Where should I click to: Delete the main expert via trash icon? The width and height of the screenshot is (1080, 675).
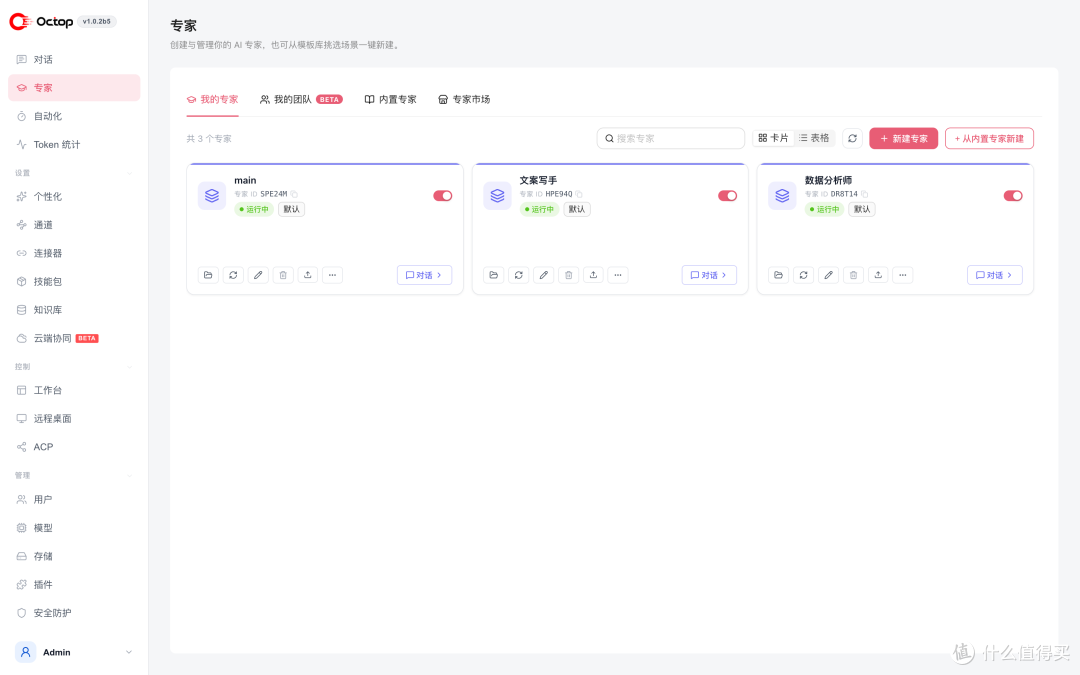(x=283, y=275)
